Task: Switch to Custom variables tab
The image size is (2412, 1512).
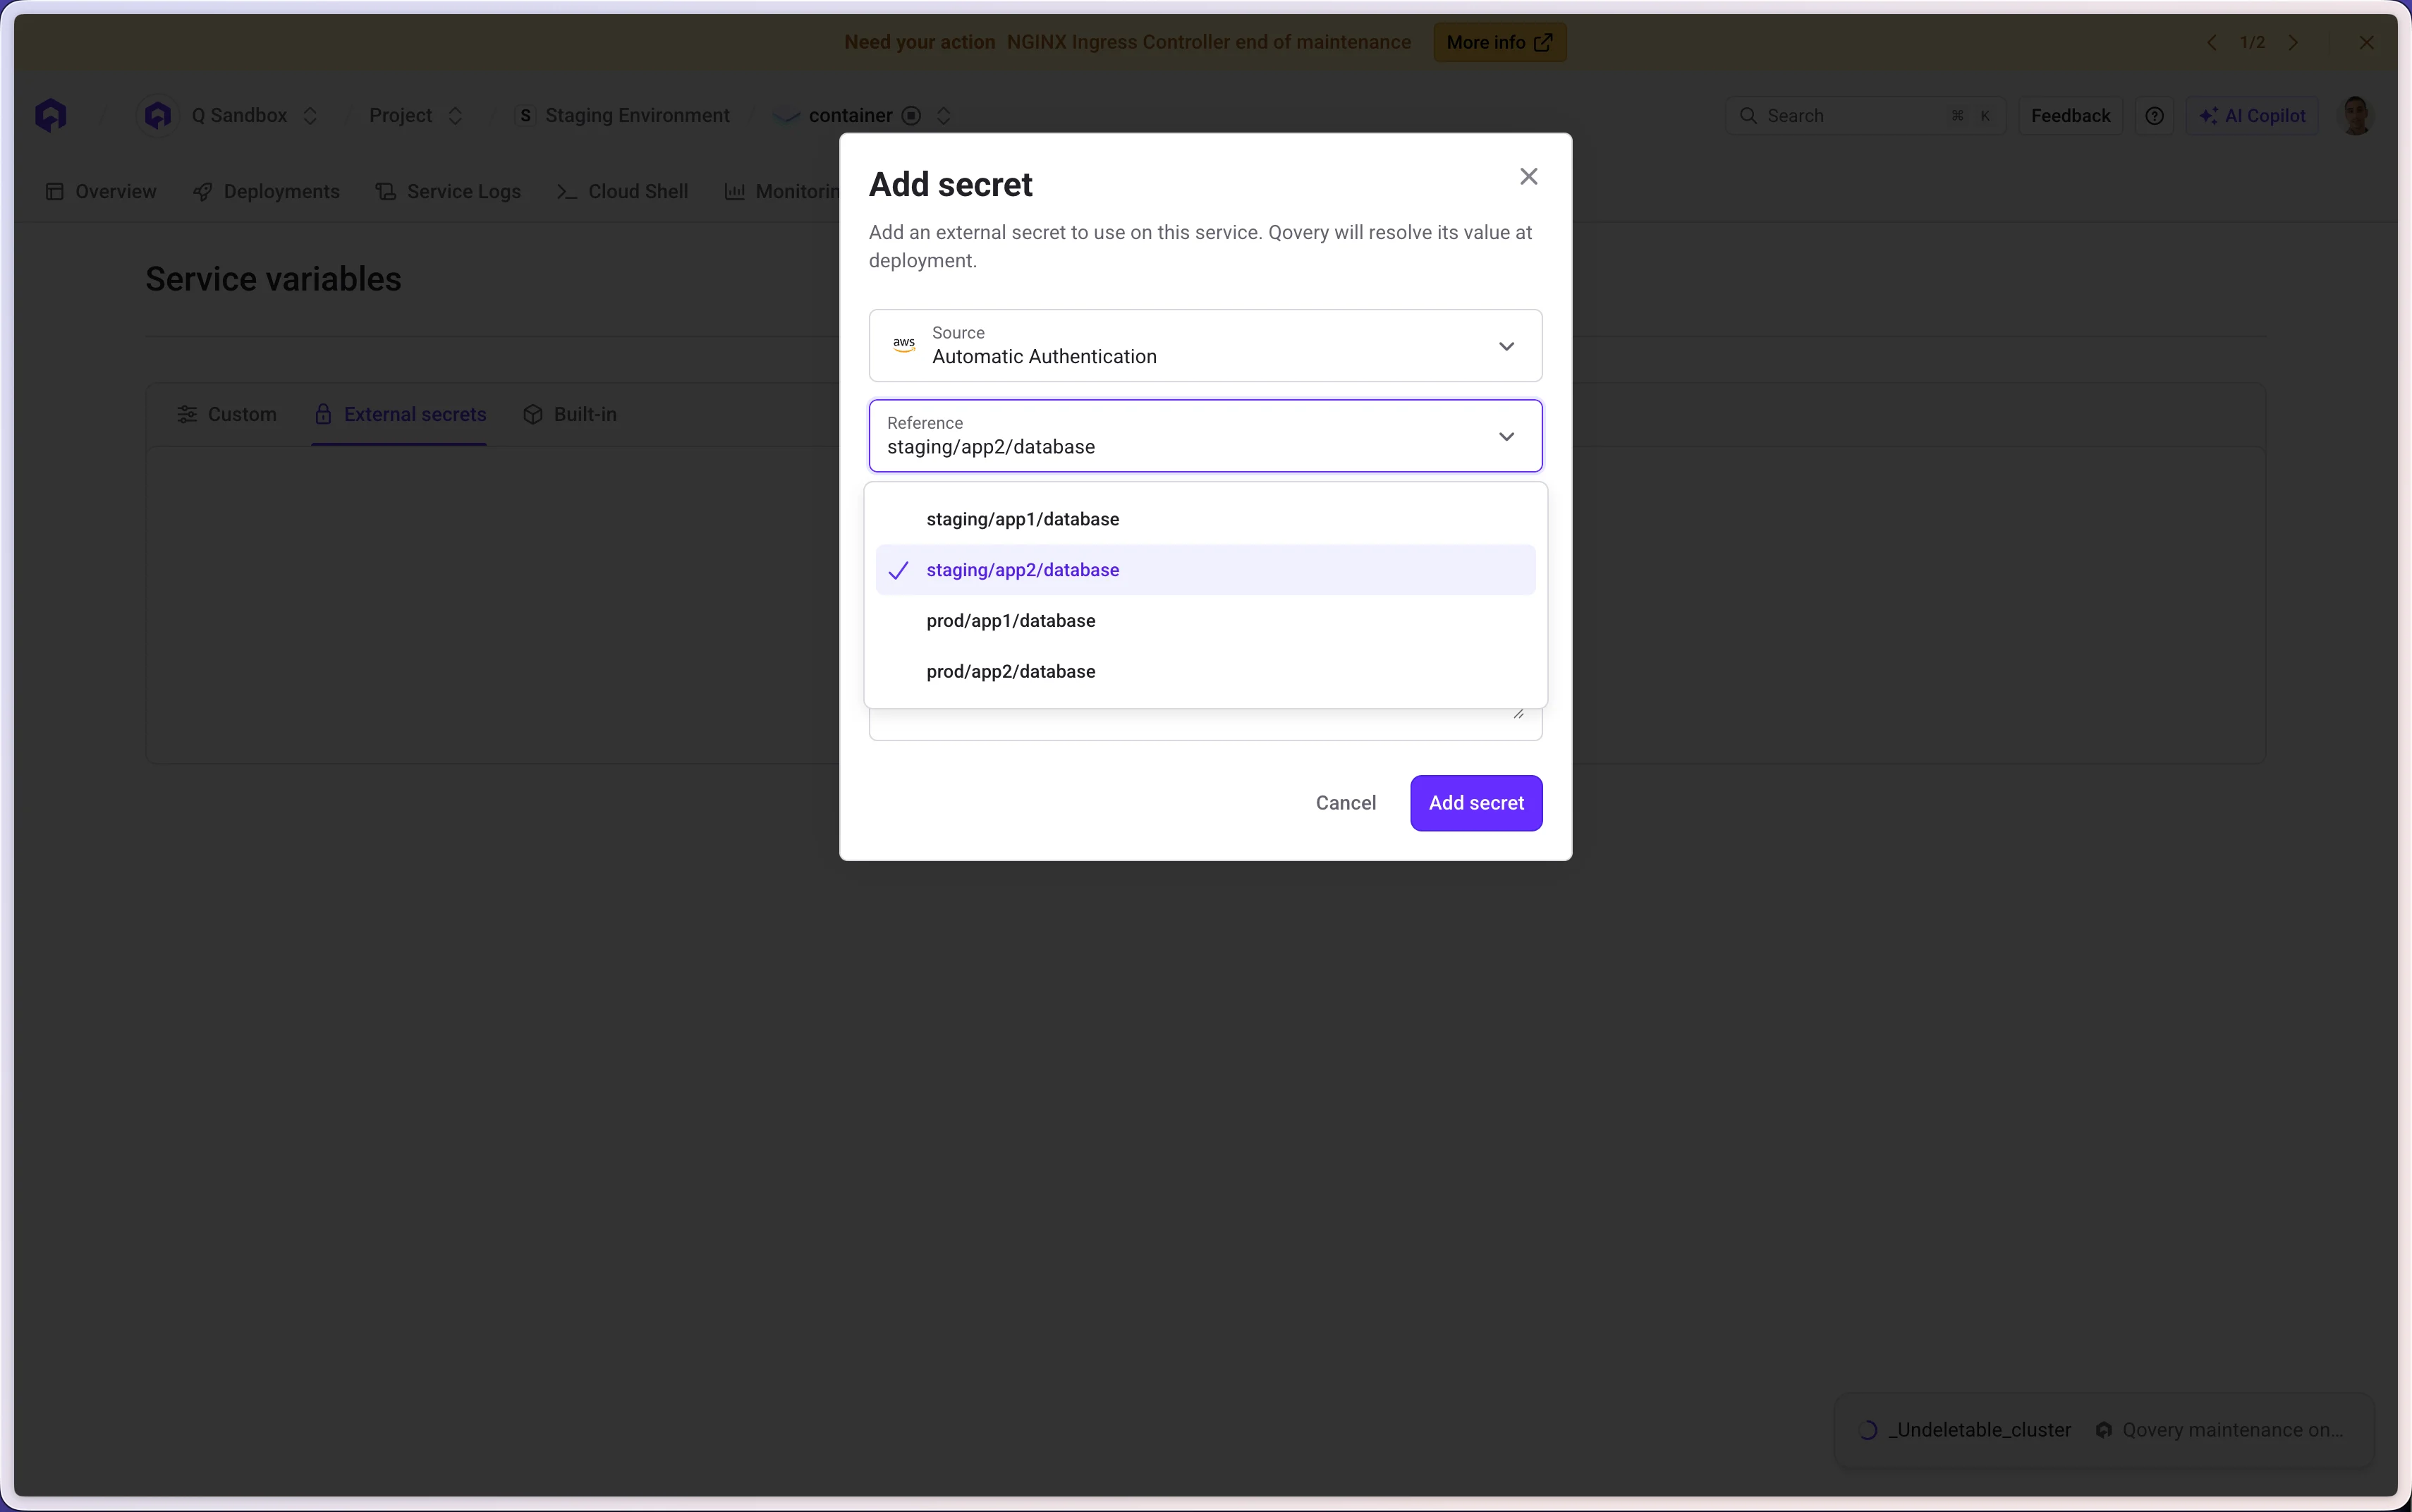Action: (x=227, y=414)
